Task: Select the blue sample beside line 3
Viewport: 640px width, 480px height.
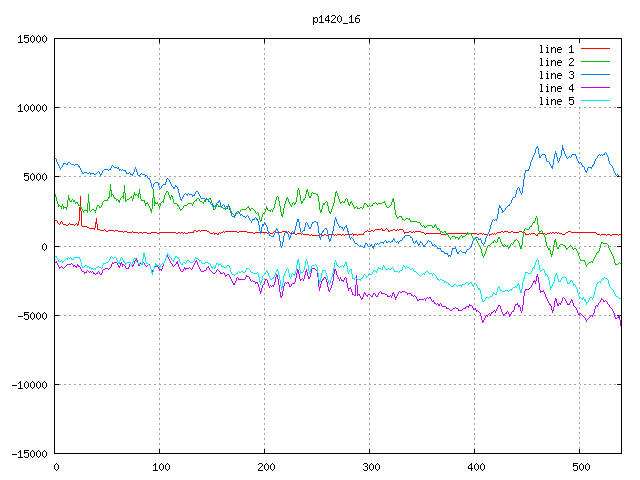Action: pos(596,75)
